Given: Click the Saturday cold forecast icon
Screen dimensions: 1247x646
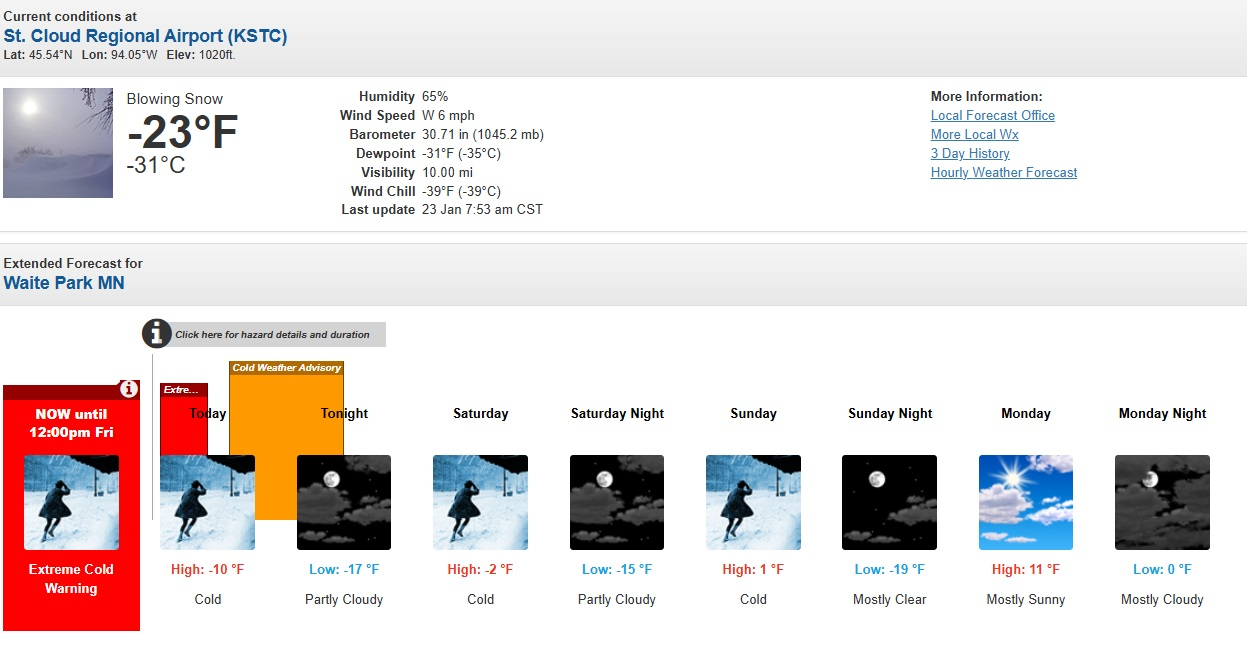Looking at the screenshot, I should coord(480,502).
